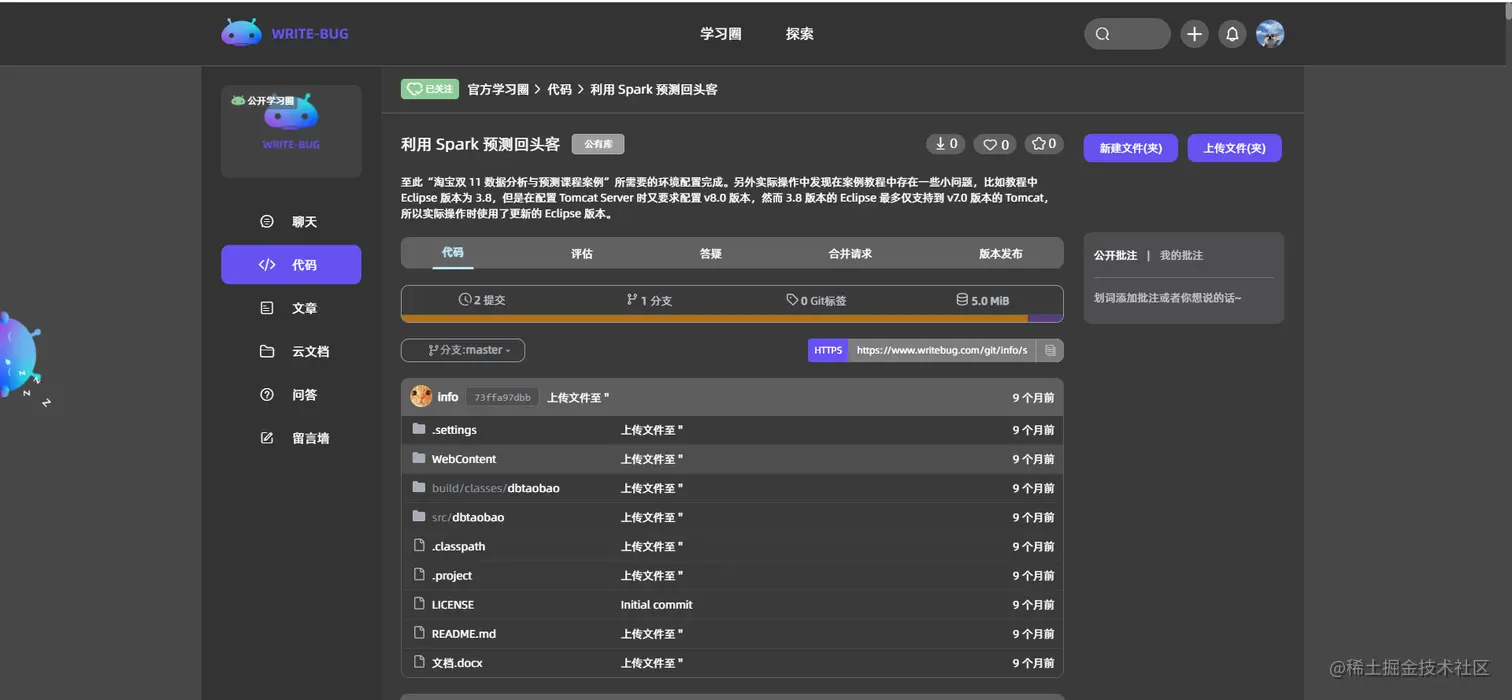
Task: Open the .settings folder
Action: point(454,430)
